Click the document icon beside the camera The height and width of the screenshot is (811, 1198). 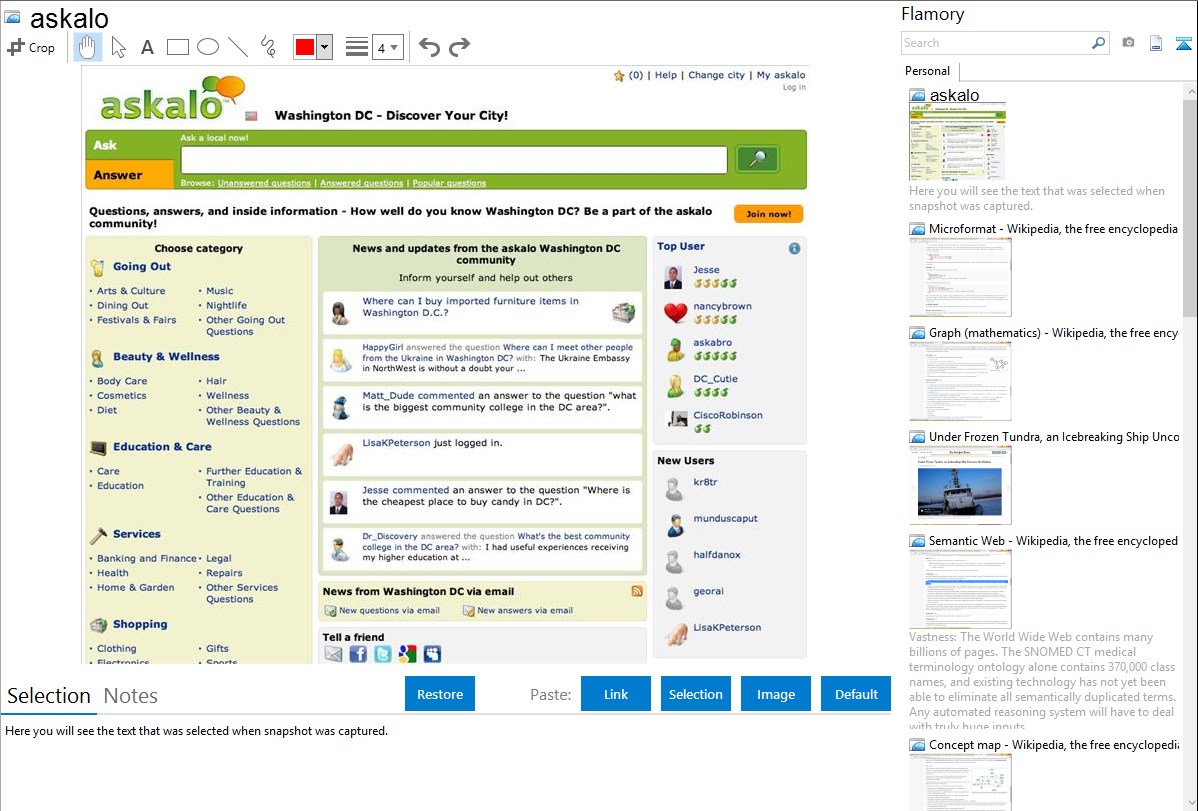[1156, 43]
